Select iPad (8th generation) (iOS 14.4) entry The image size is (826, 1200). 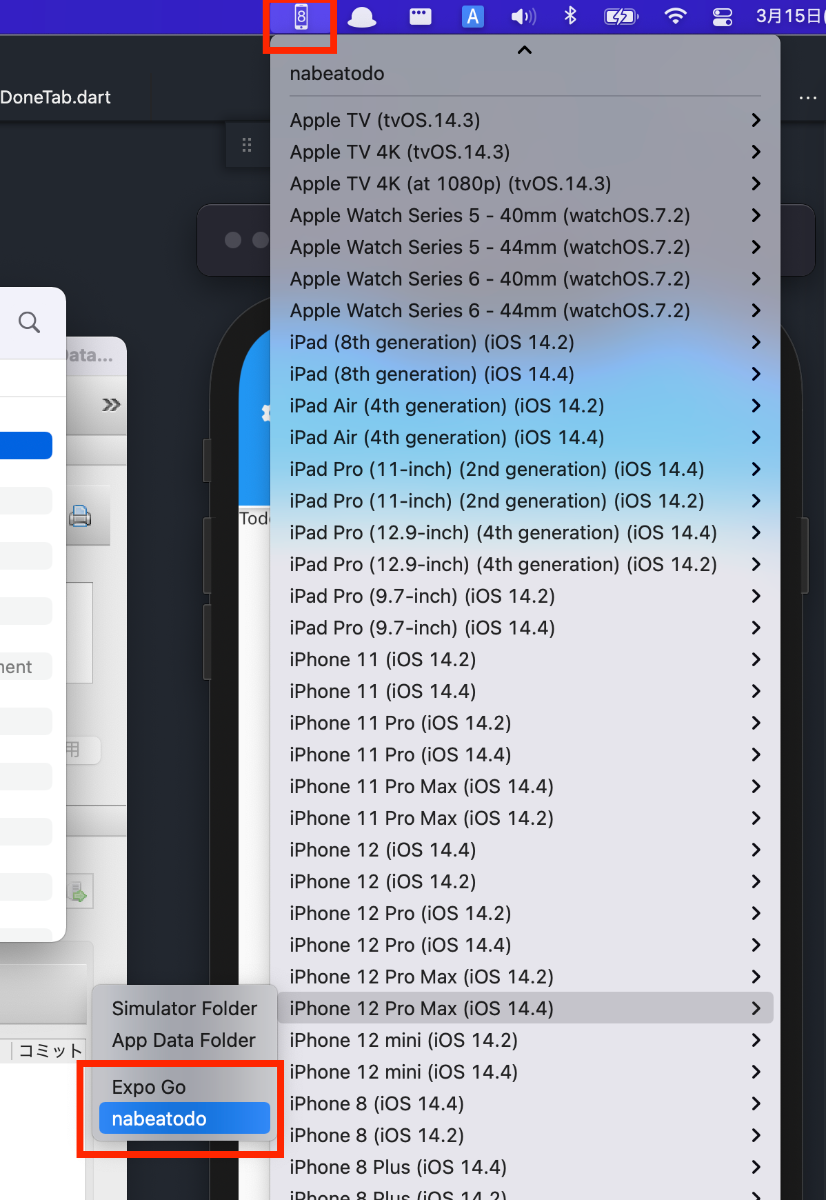(524, 374)
